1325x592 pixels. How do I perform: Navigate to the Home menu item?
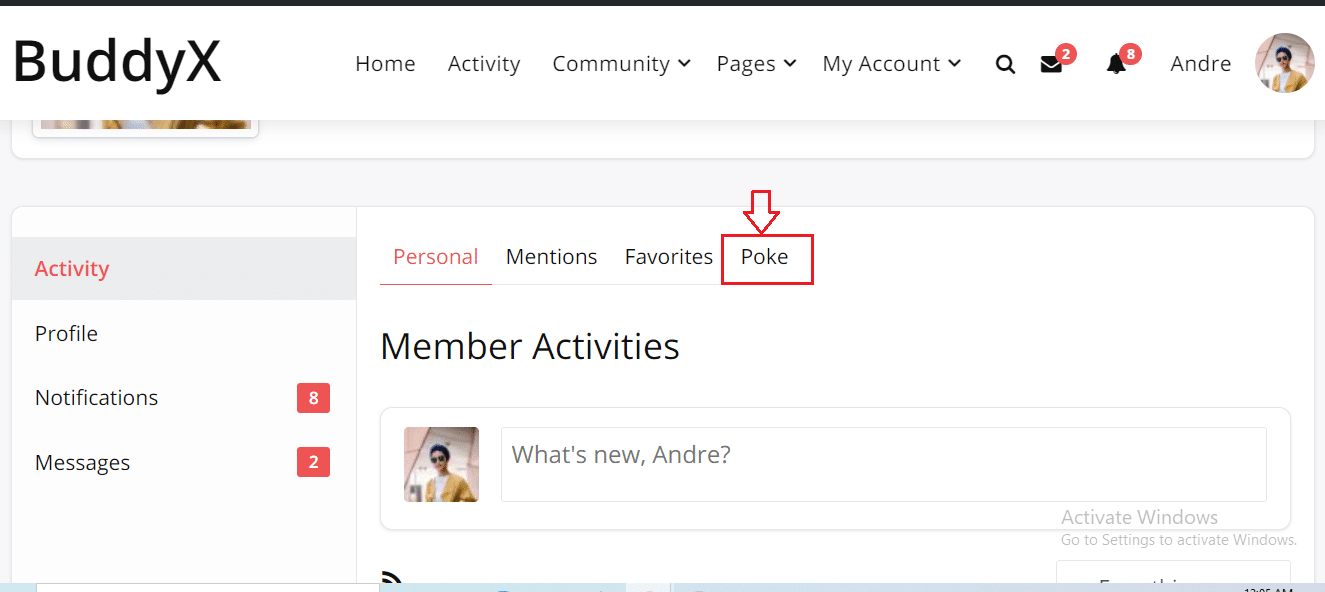(385, 63)
